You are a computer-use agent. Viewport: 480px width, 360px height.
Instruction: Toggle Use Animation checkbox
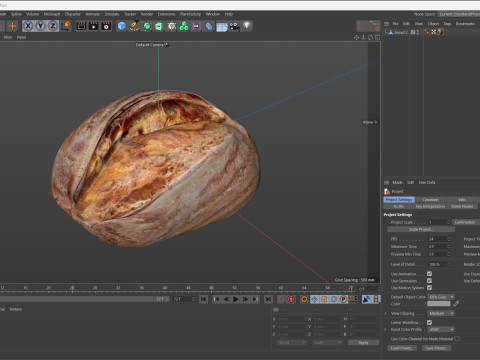coord(429,274)
